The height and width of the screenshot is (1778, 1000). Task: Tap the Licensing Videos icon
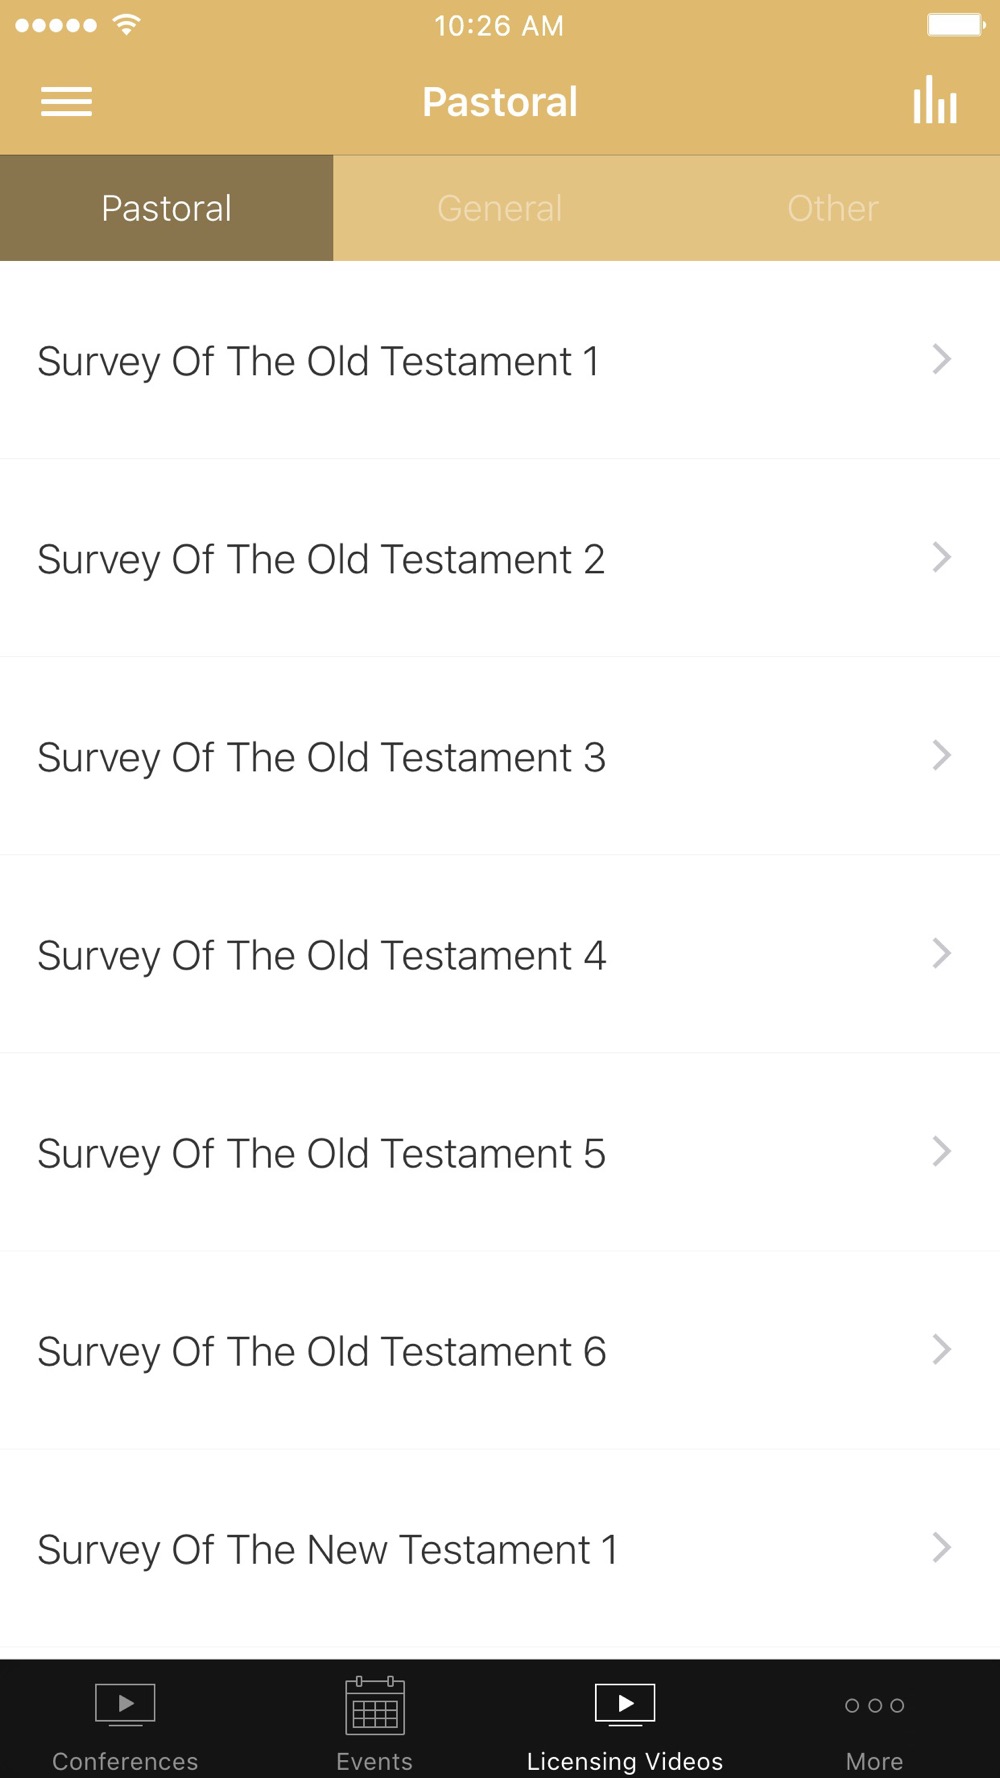[x=625, y=1704]
